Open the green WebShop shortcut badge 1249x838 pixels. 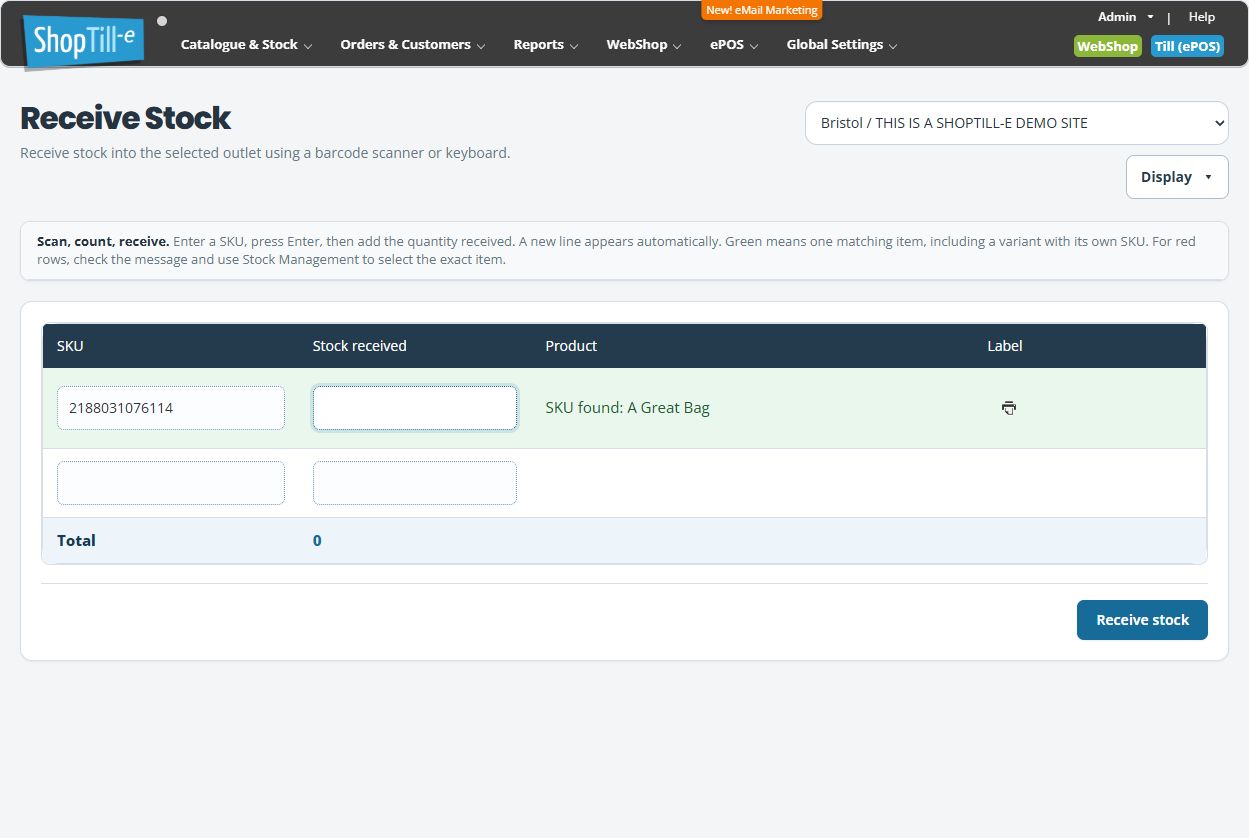tap(1107, 46)
